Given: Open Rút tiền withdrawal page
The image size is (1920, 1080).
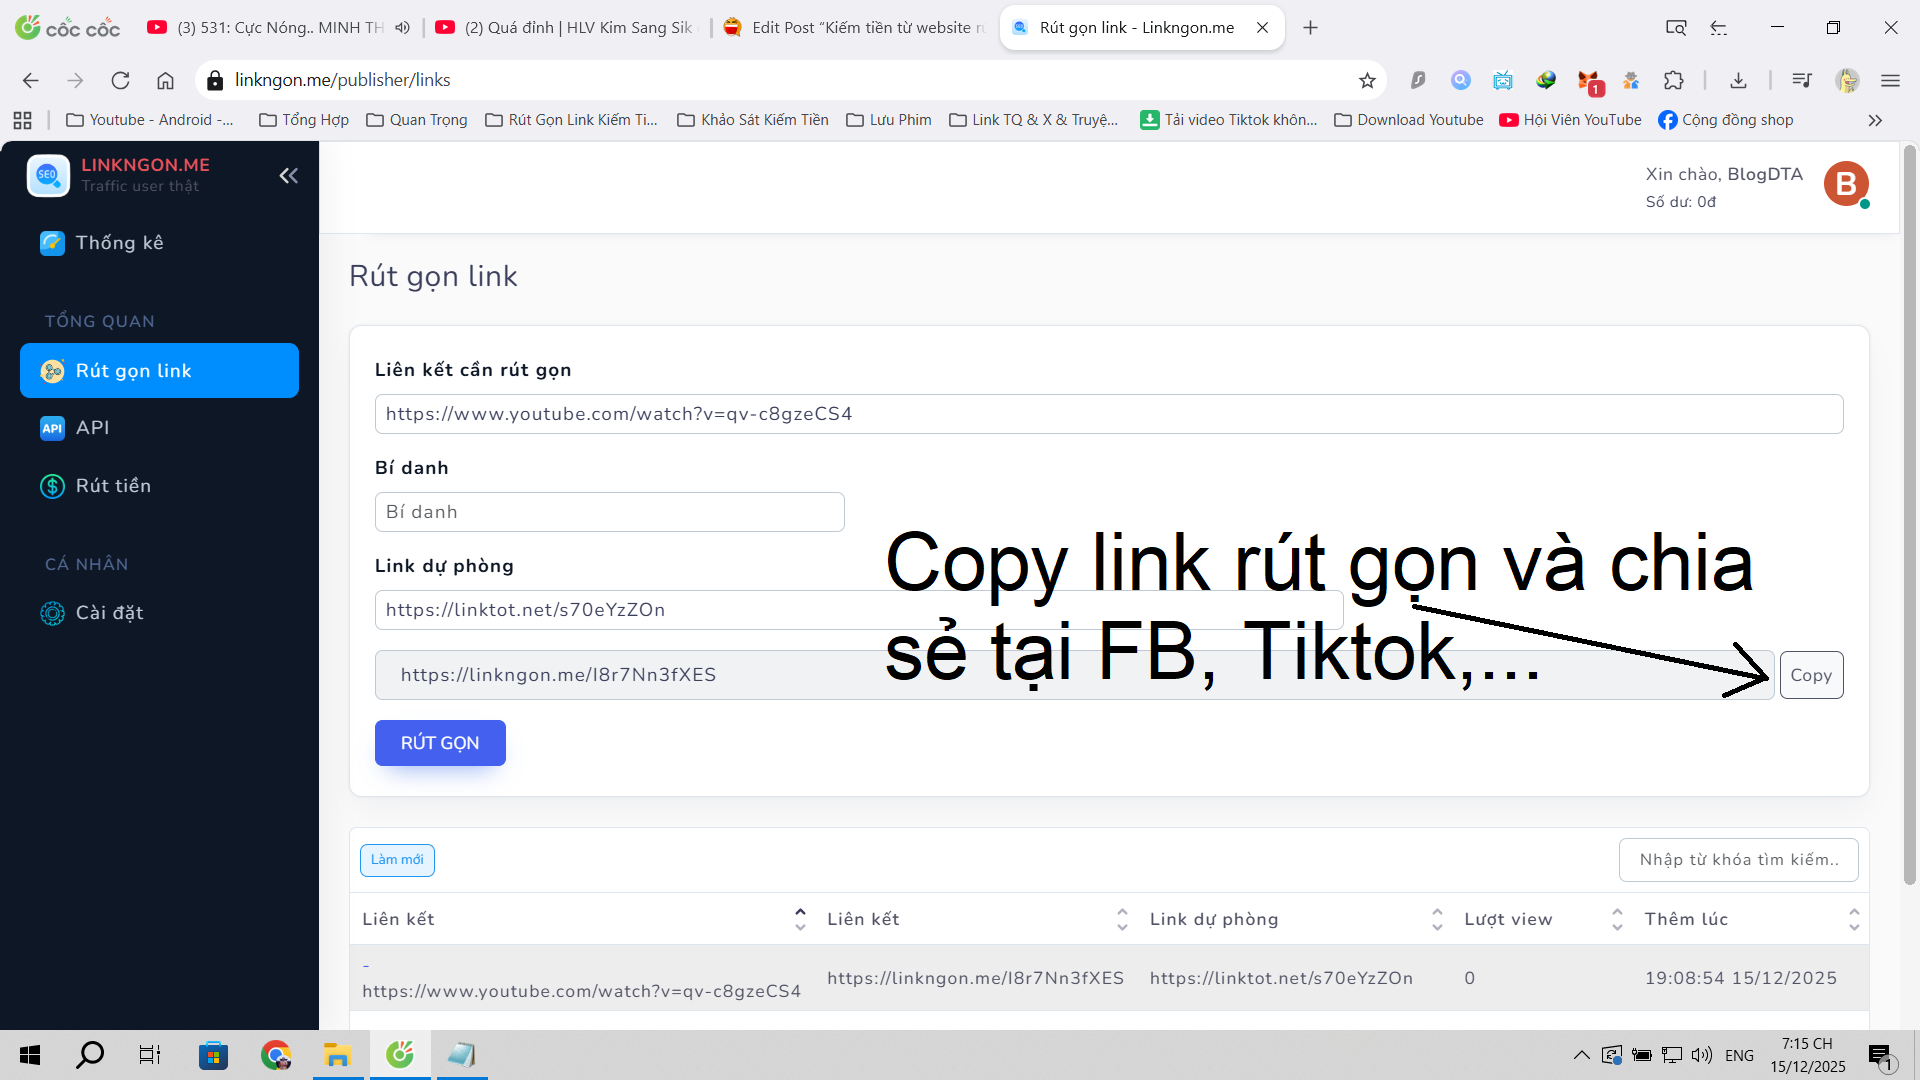Looking at the screenshot, I should (x=112, y=486).
